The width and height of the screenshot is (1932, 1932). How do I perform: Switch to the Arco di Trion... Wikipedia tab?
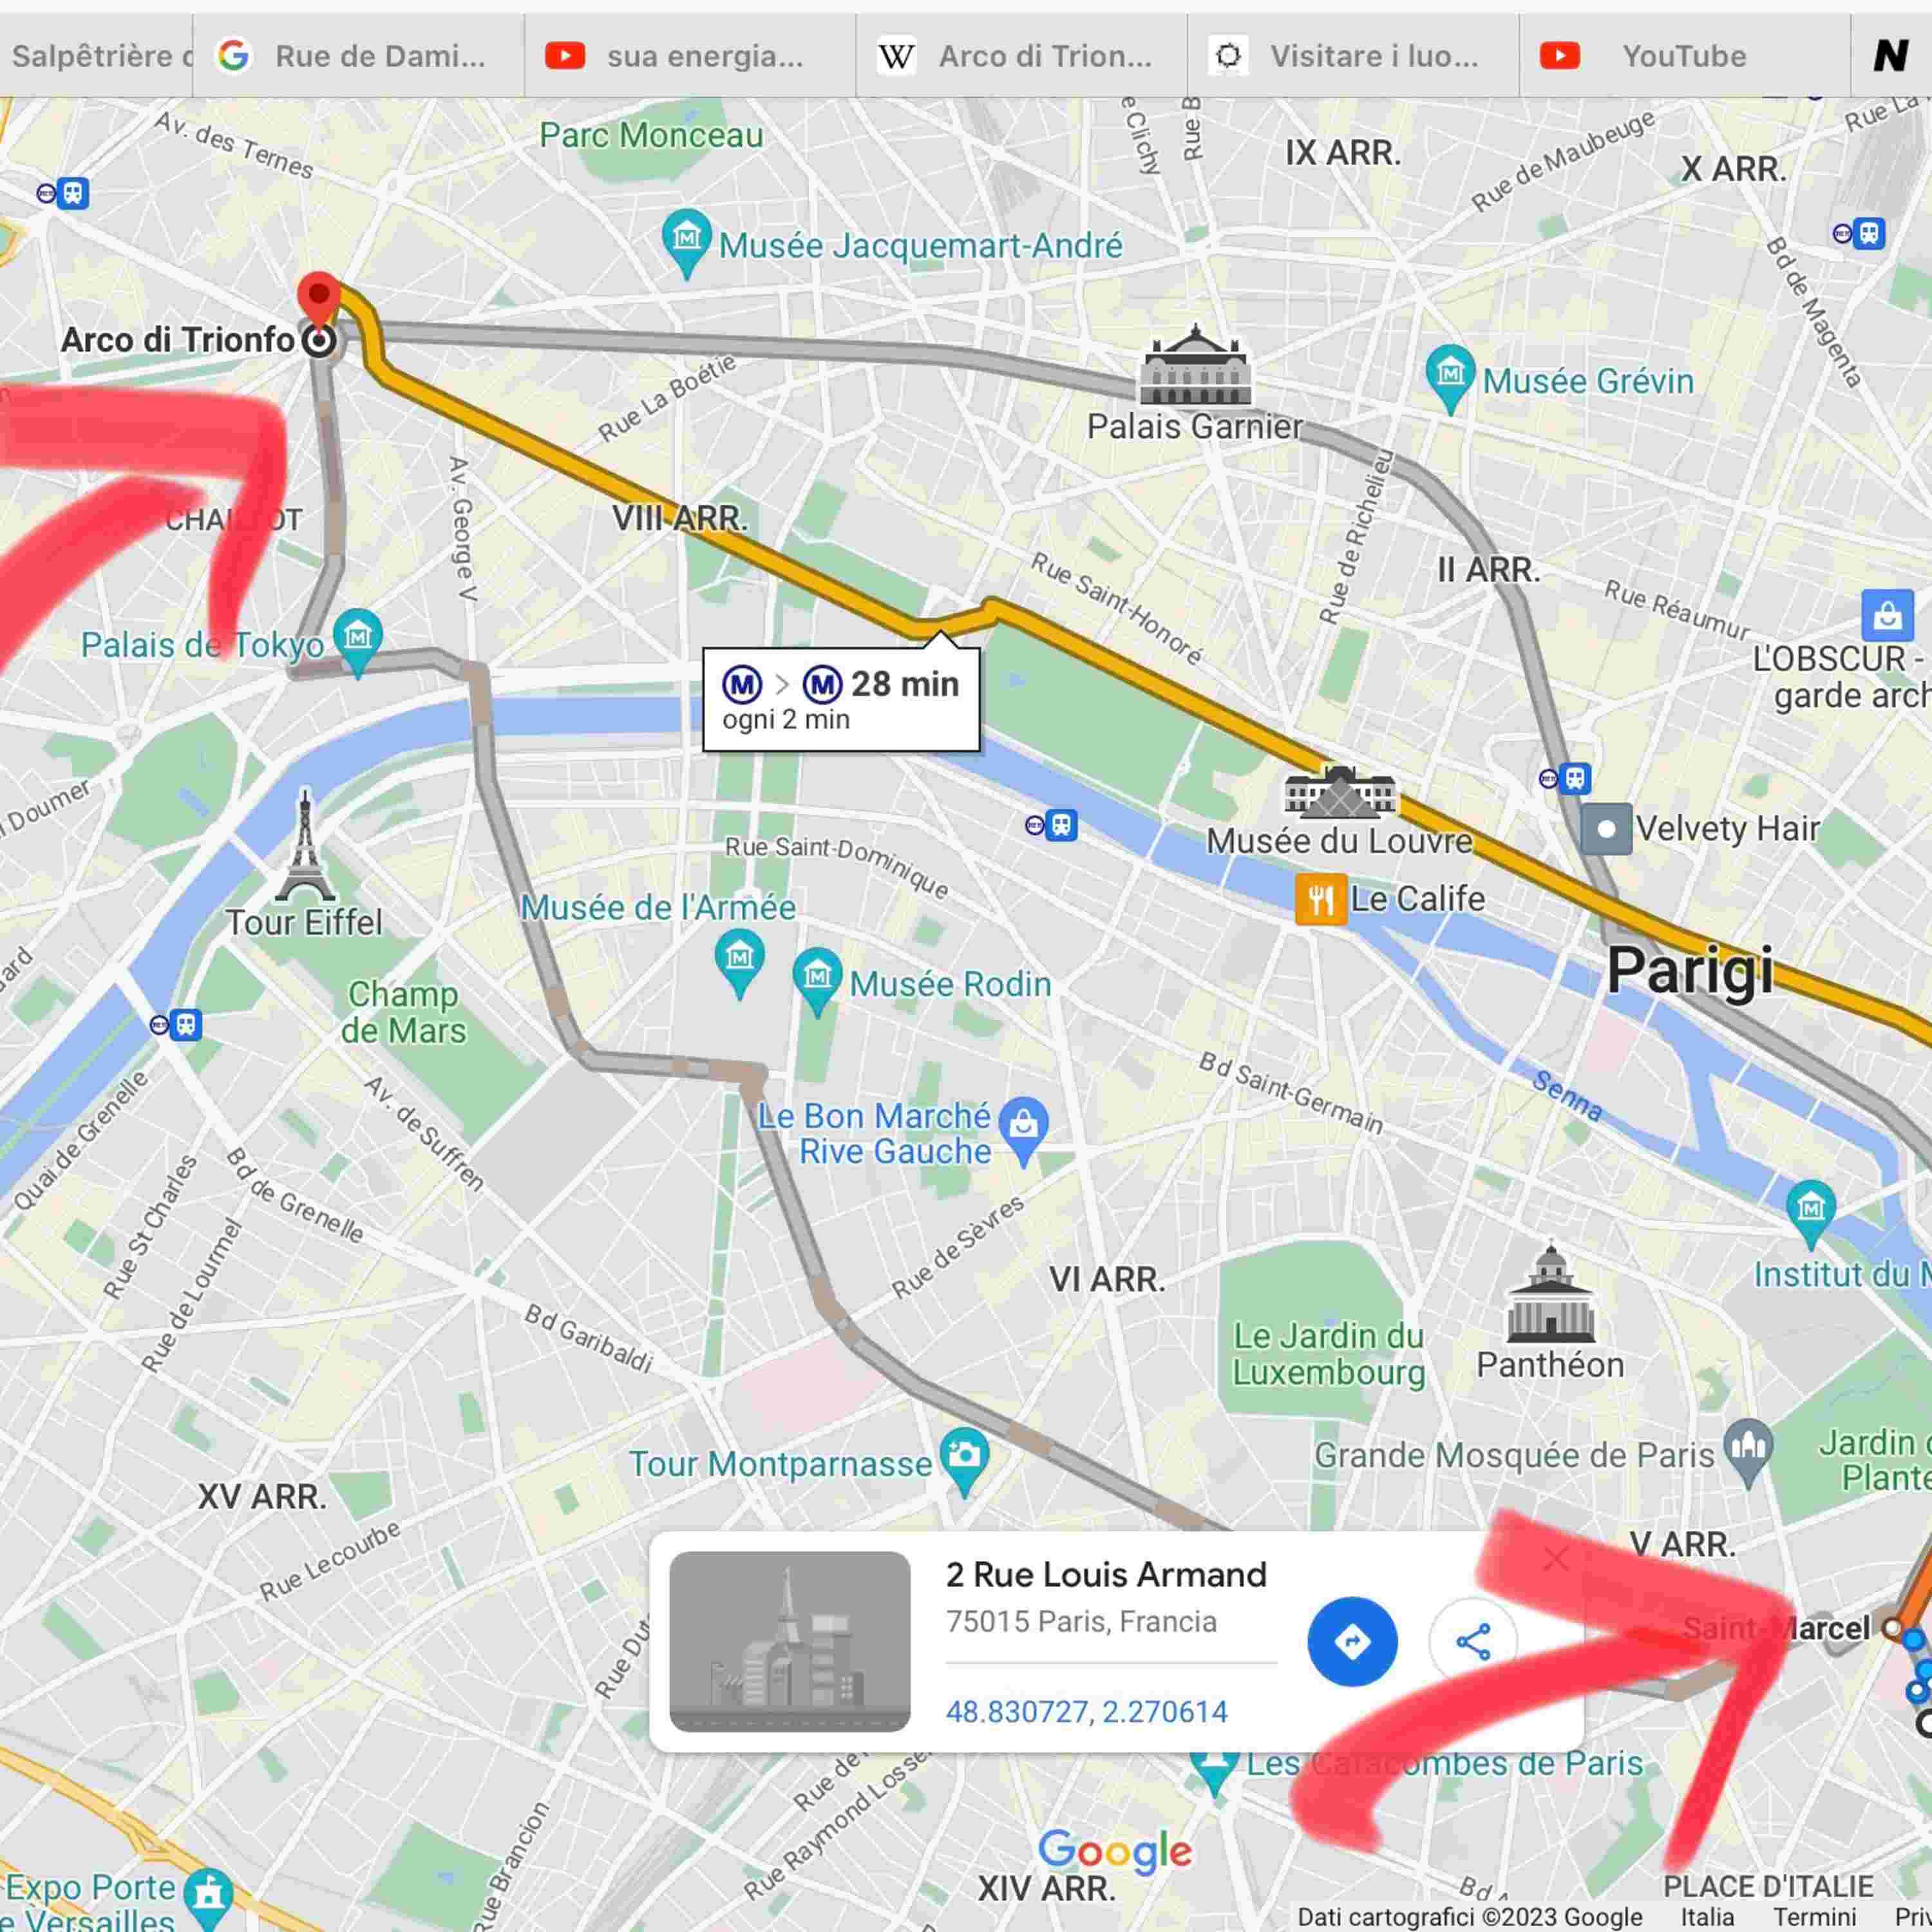click(1021, 56)
